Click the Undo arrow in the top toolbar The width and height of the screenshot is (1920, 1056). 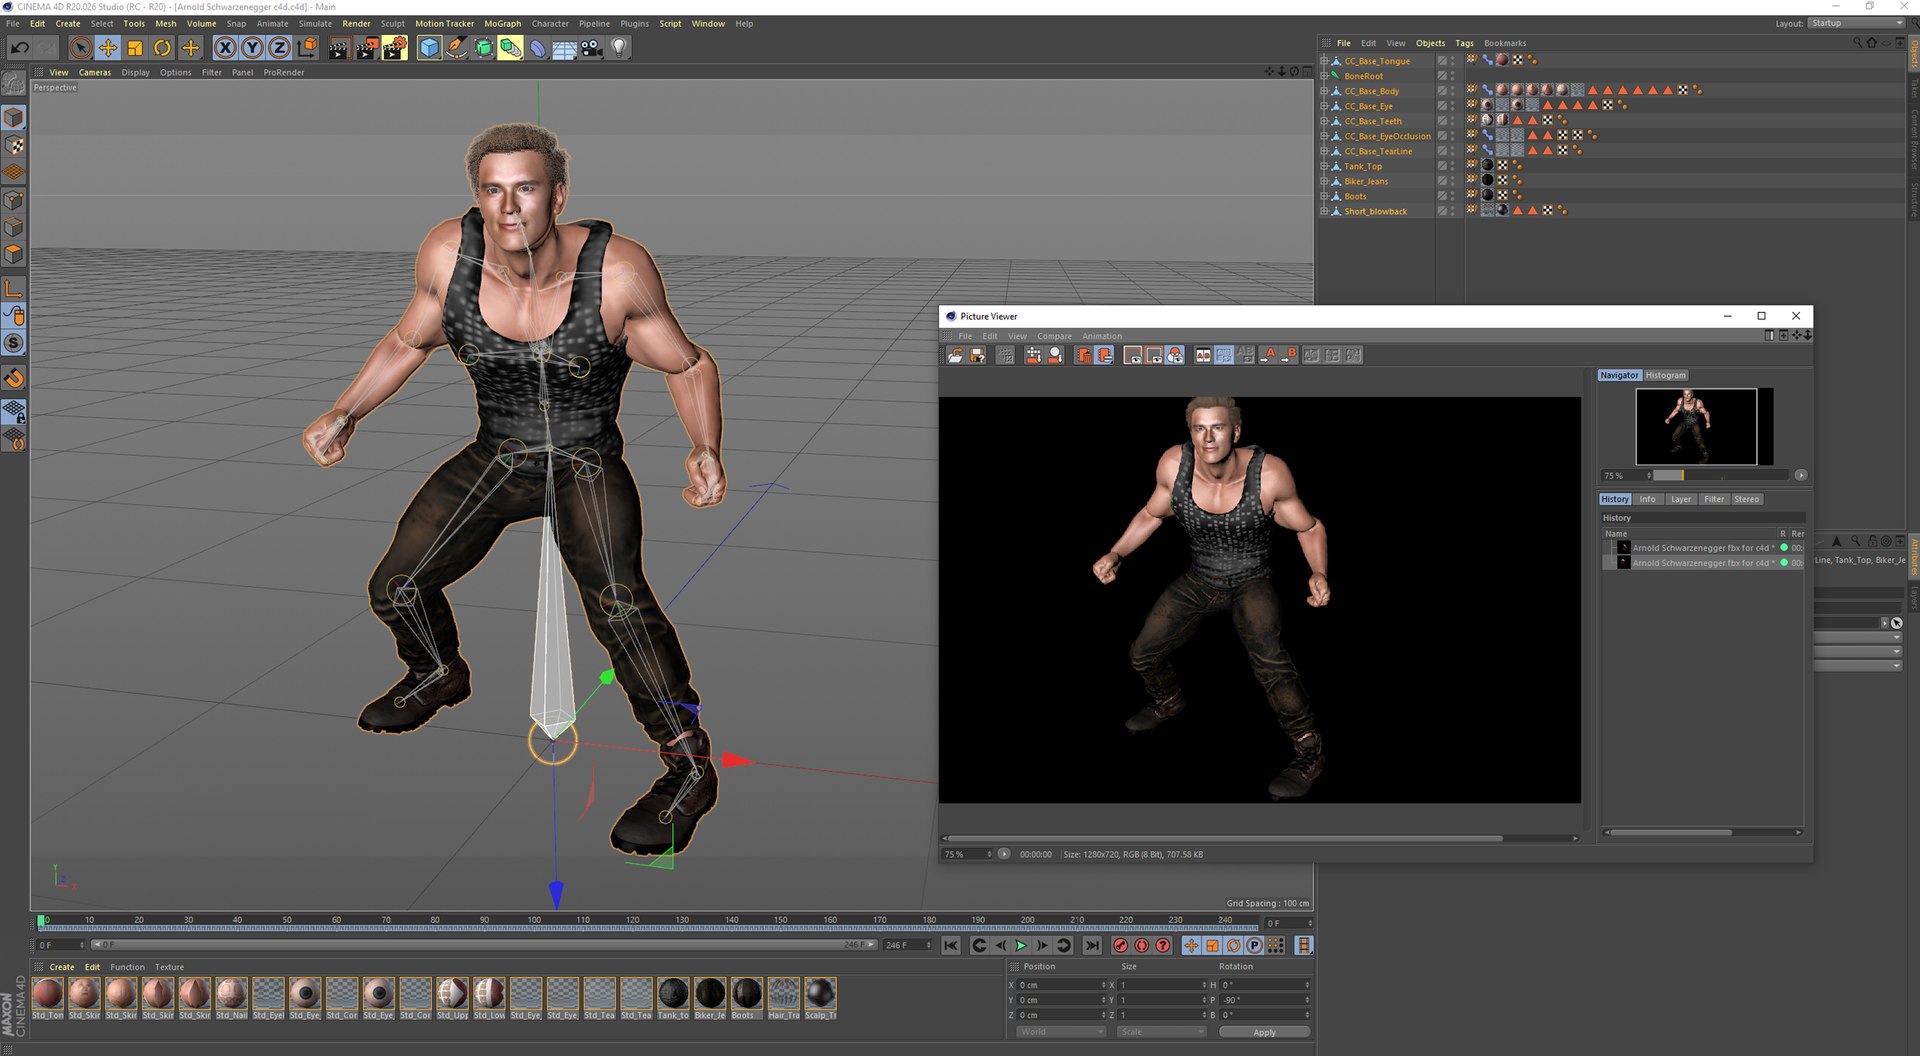click(20, 47)
